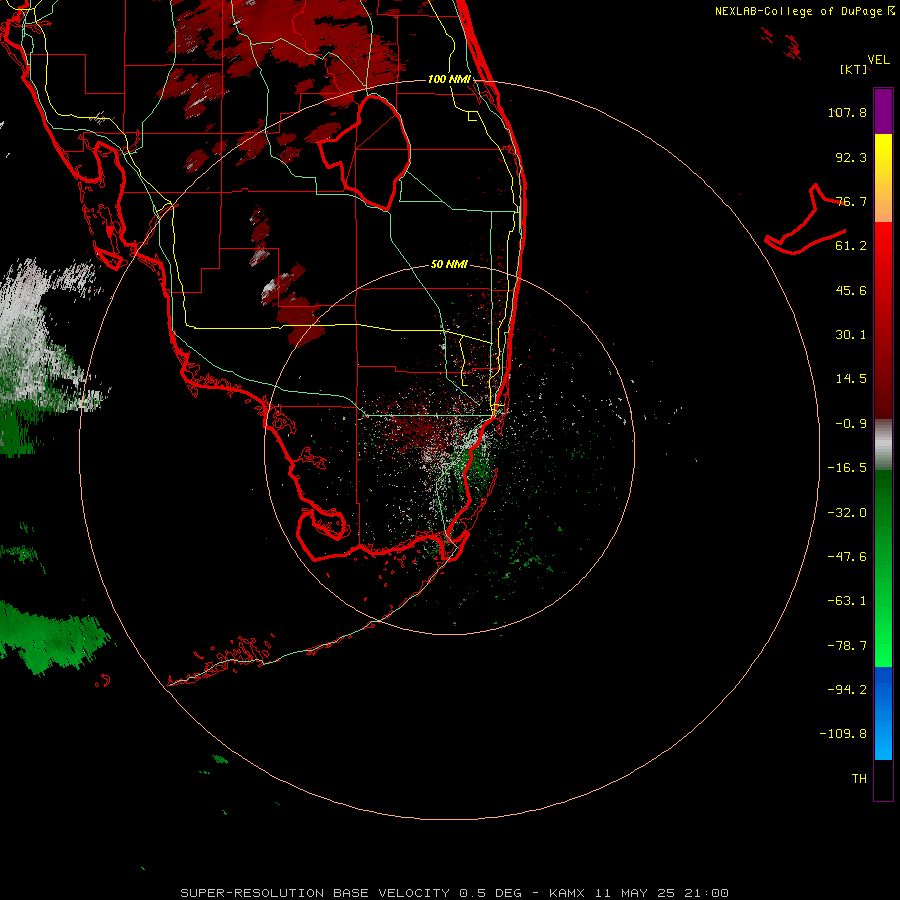Click the [KT] units label

(854, 69)
